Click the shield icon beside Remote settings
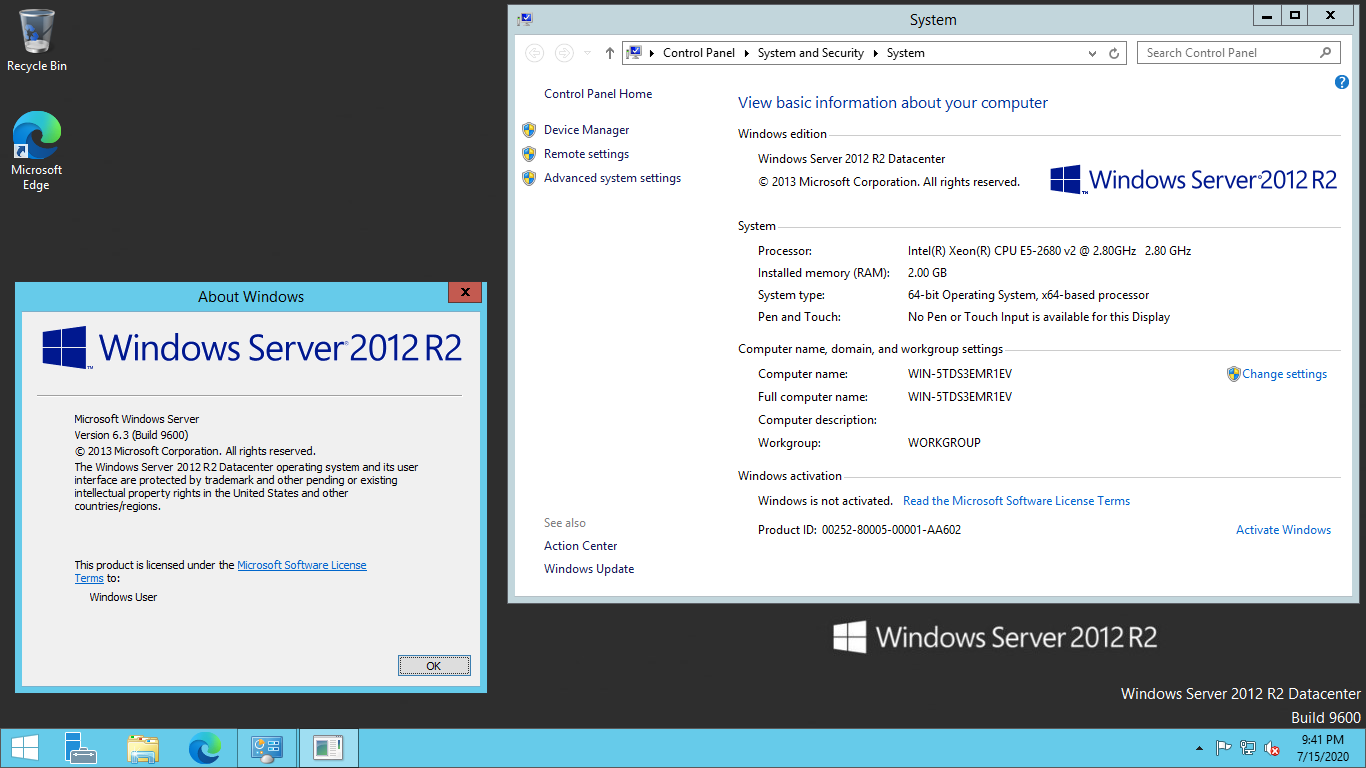Viewport: 1366px width, 768px height. point(529,154)
